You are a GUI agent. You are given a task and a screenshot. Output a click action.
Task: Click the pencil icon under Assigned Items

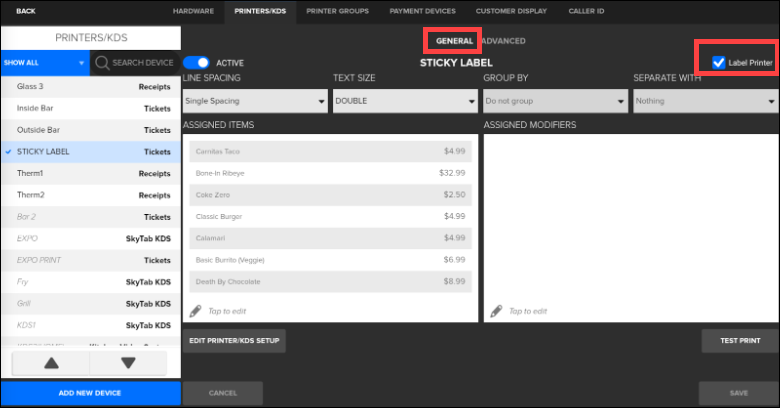click(x=195, y=311)
